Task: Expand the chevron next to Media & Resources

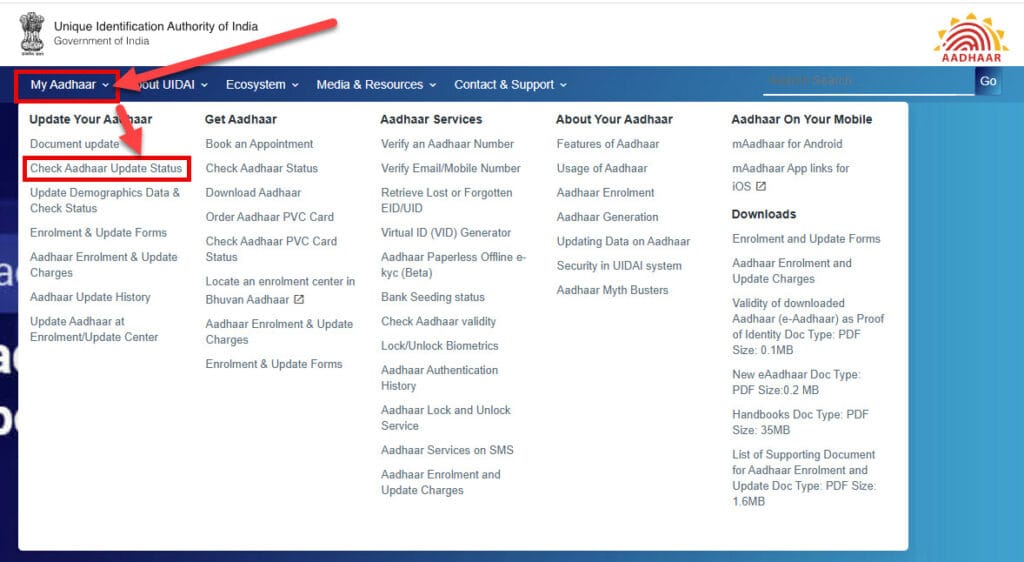Action: [432, 86]
